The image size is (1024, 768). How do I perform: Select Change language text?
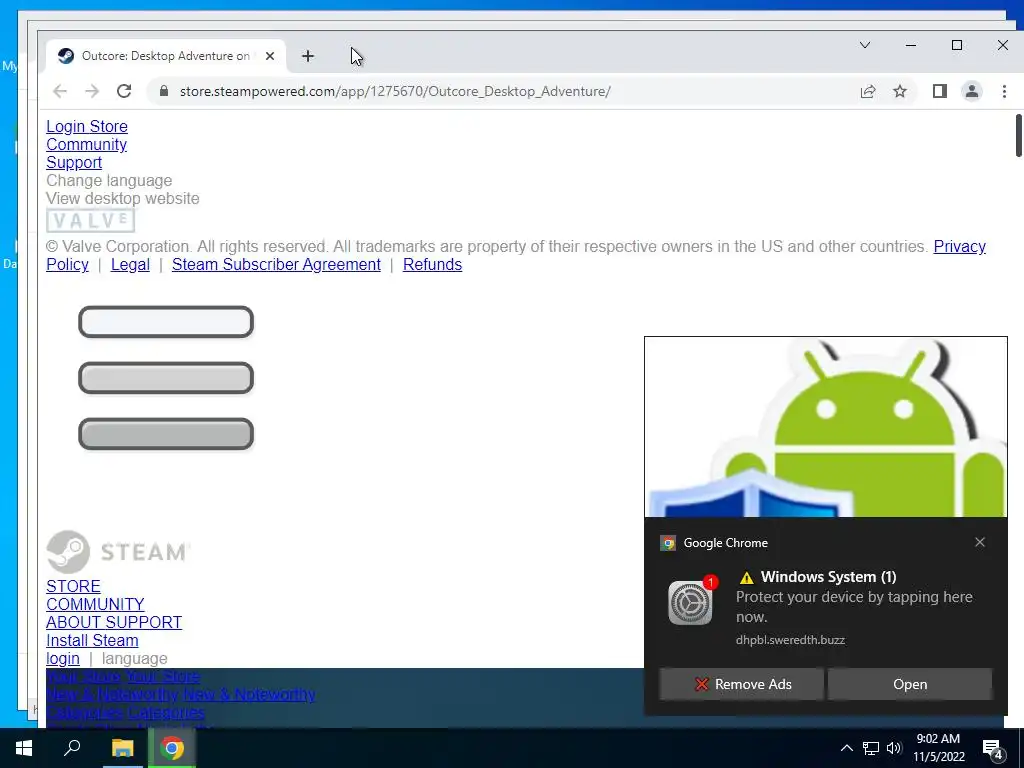(109, 180)
